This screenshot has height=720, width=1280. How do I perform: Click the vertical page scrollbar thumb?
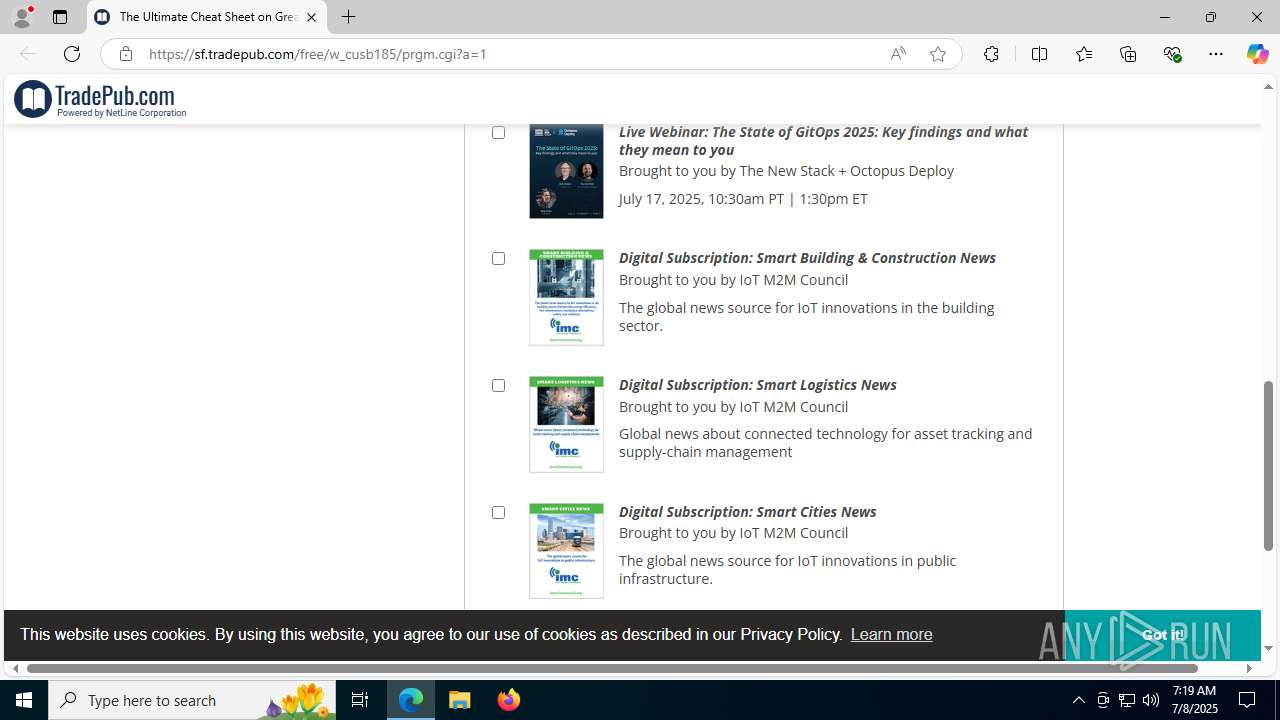(x=1268, y=466)
